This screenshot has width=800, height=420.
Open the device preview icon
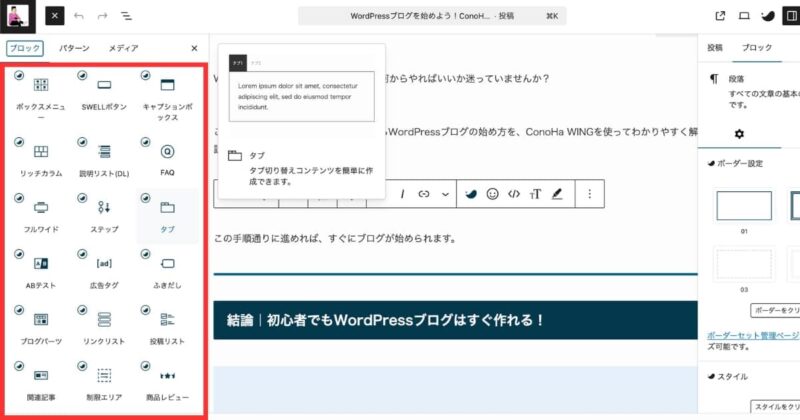744,16
